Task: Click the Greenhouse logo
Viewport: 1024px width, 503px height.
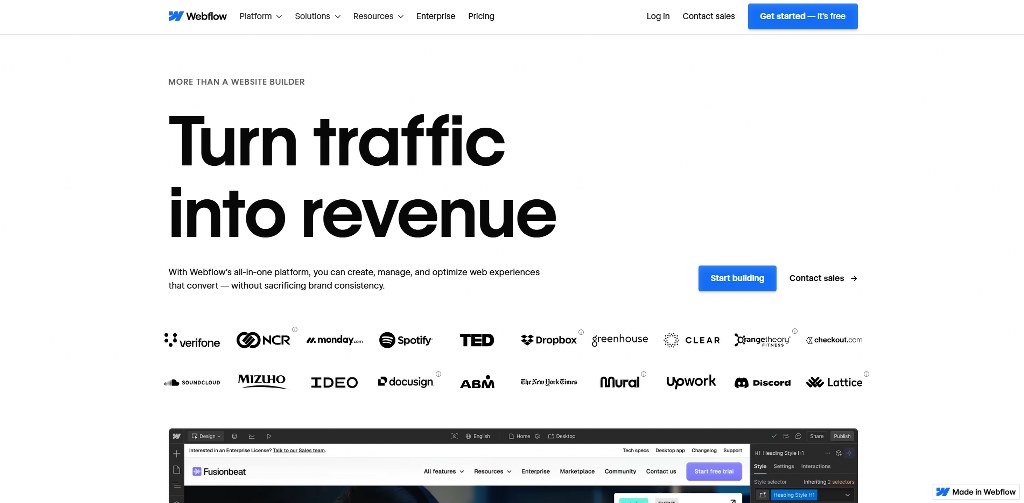Action: [620, 340]
